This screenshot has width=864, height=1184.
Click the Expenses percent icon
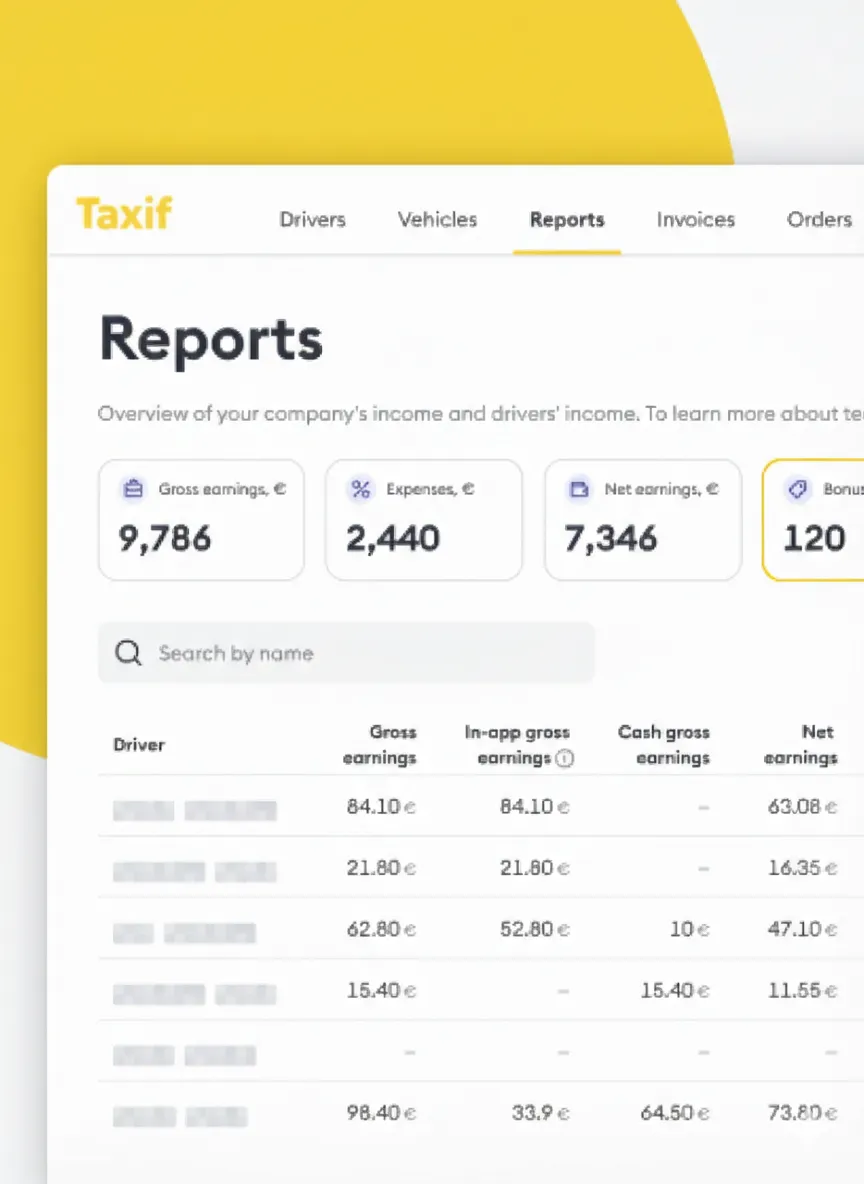click(x=360, y=490)
